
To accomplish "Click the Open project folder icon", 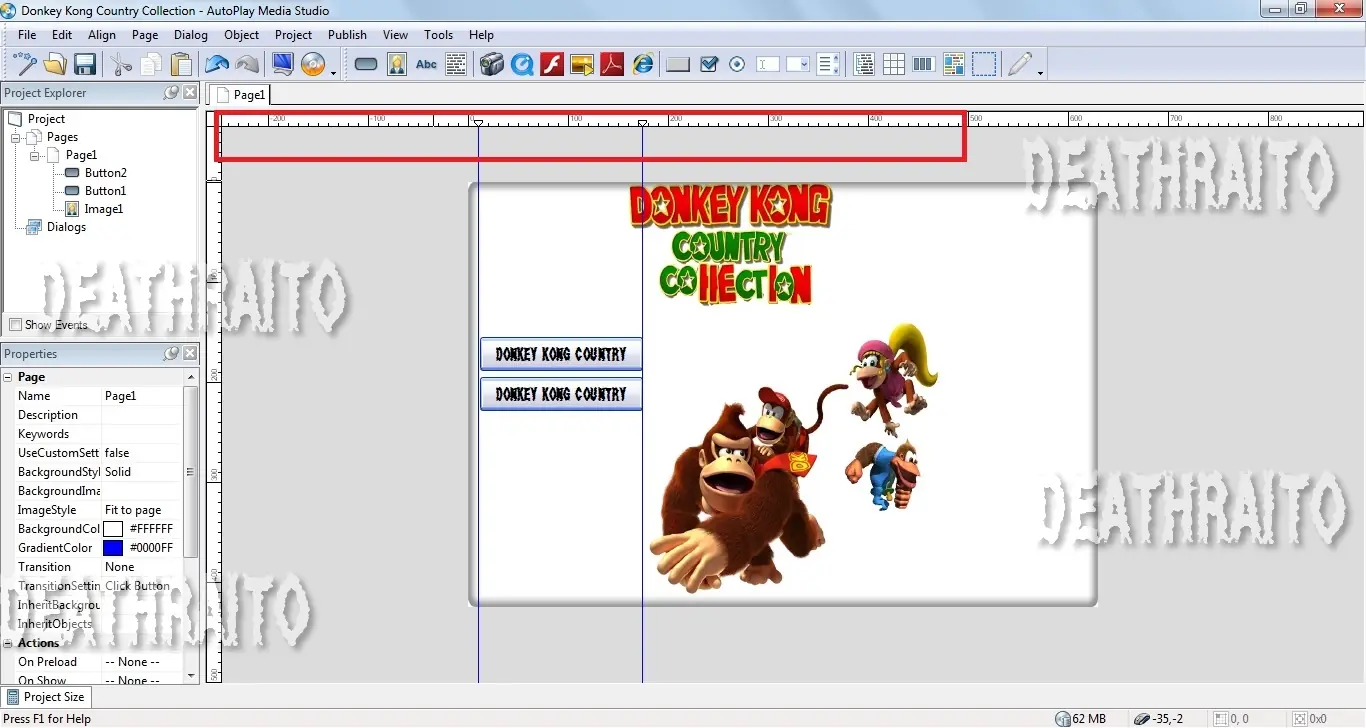I will point(55,64).
